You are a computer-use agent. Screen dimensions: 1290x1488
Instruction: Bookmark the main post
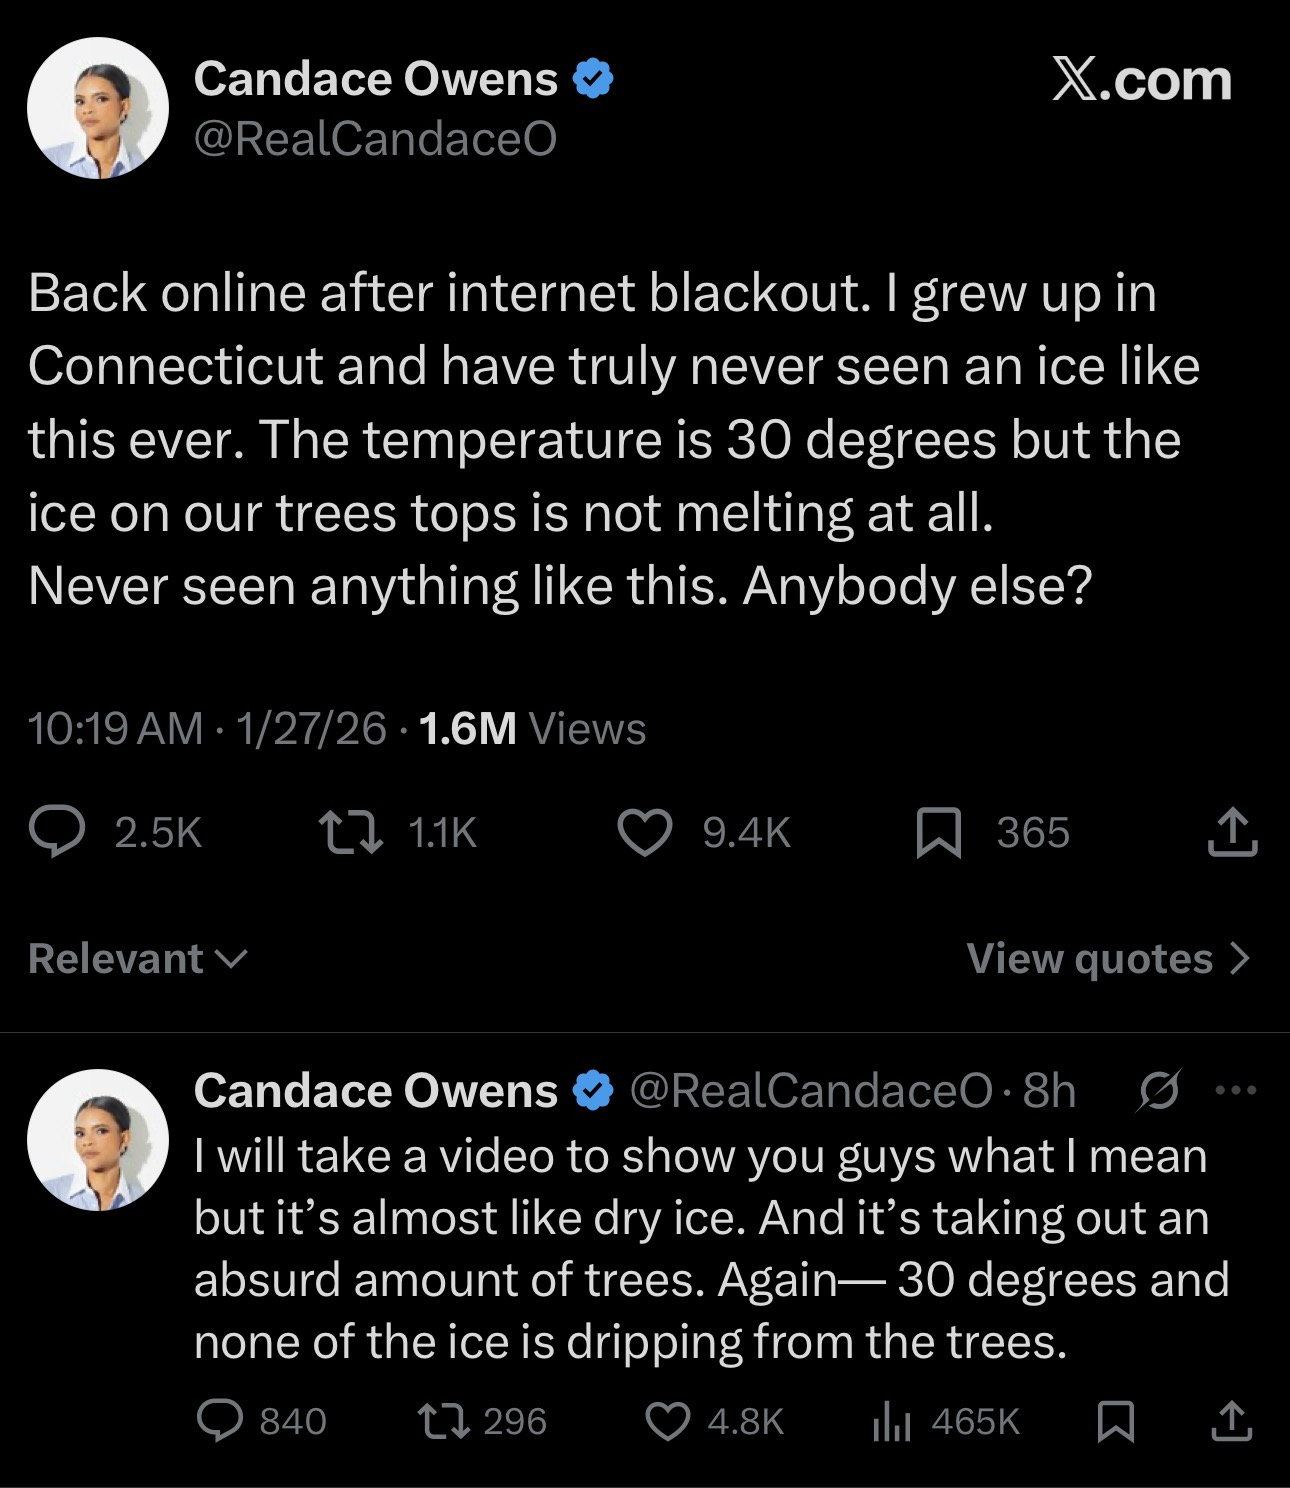pos(939,834)
